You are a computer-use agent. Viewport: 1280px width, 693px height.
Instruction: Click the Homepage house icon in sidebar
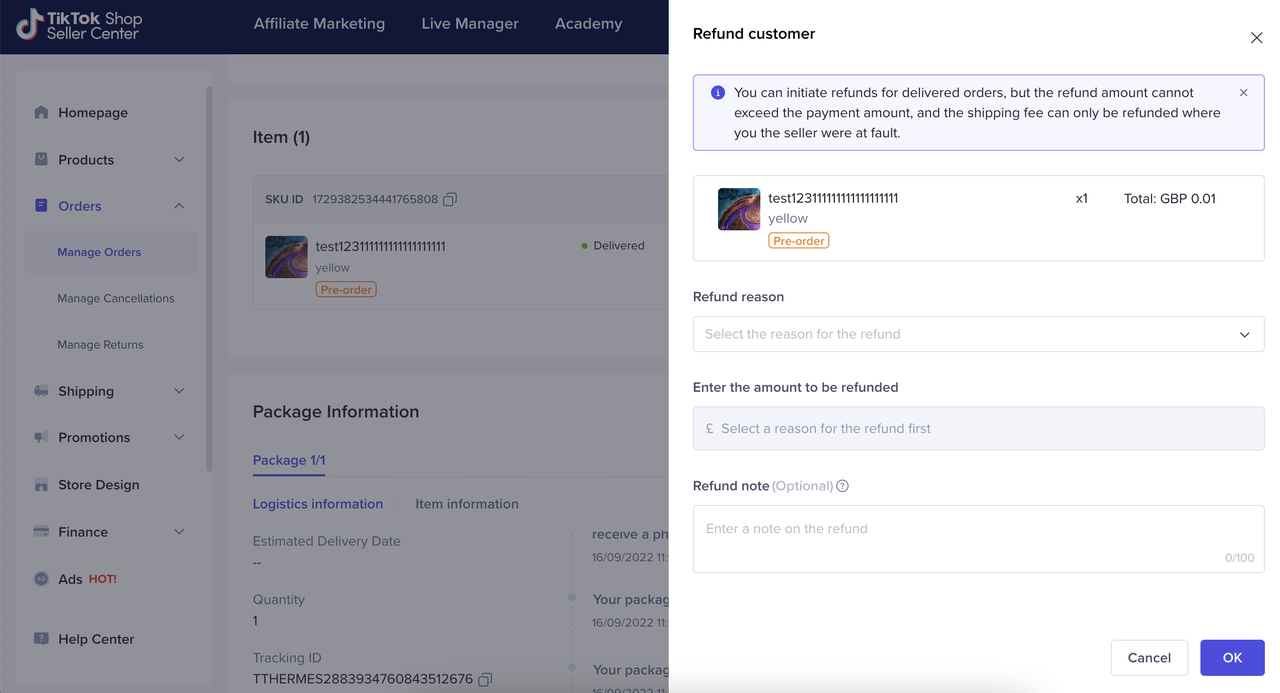pyautogui.click(x=41, y=113)
